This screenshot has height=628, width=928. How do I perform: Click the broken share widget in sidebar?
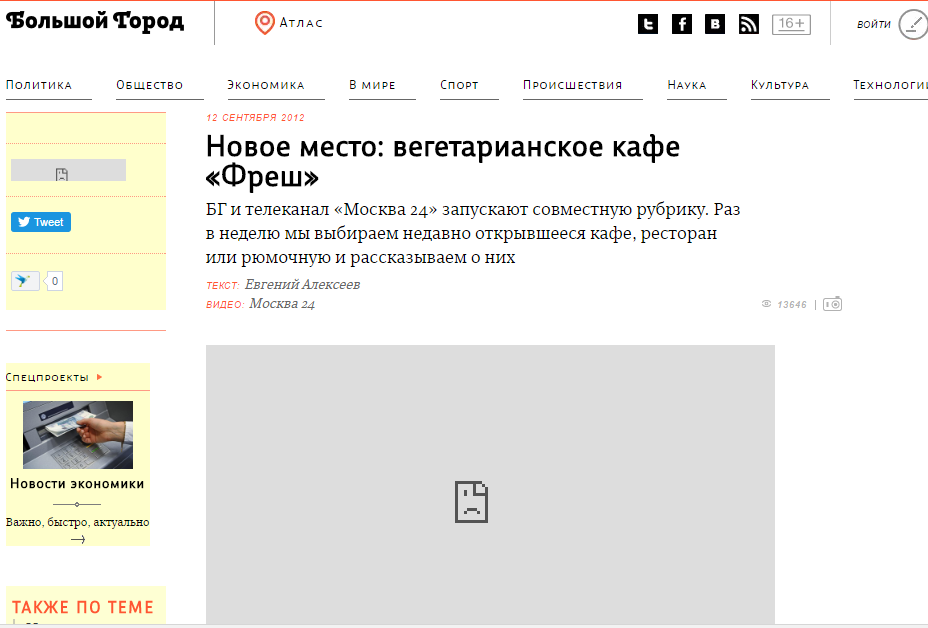[x=69, y=170]
